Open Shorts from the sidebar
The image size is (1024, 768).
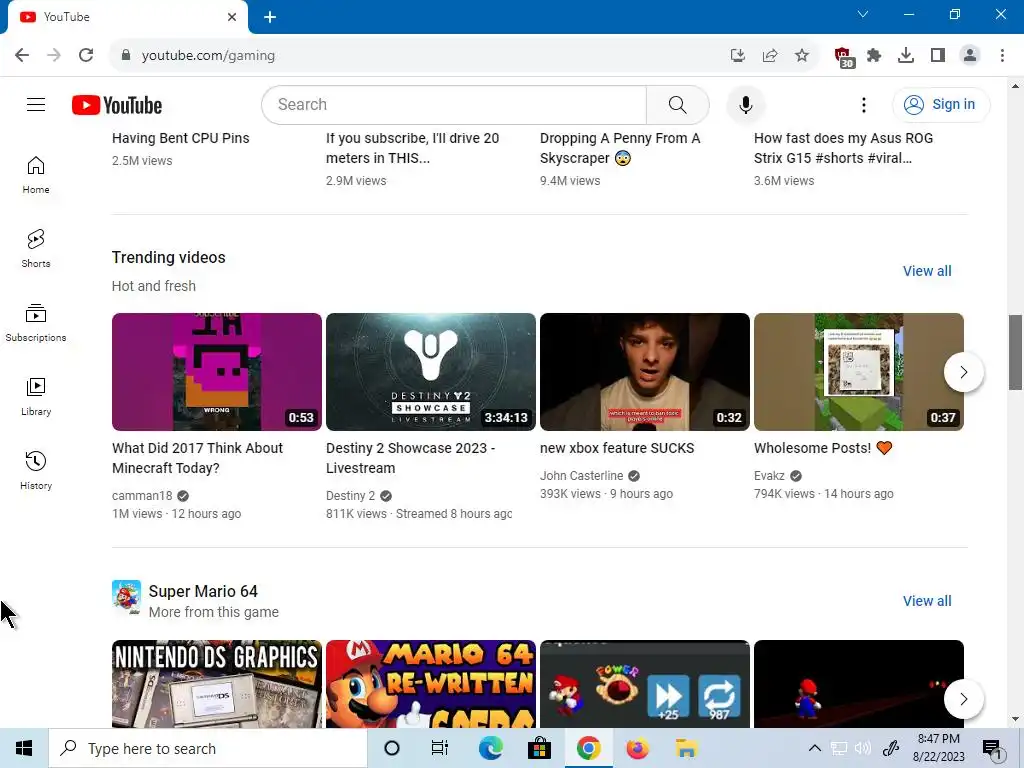click(x=36, y=249)
